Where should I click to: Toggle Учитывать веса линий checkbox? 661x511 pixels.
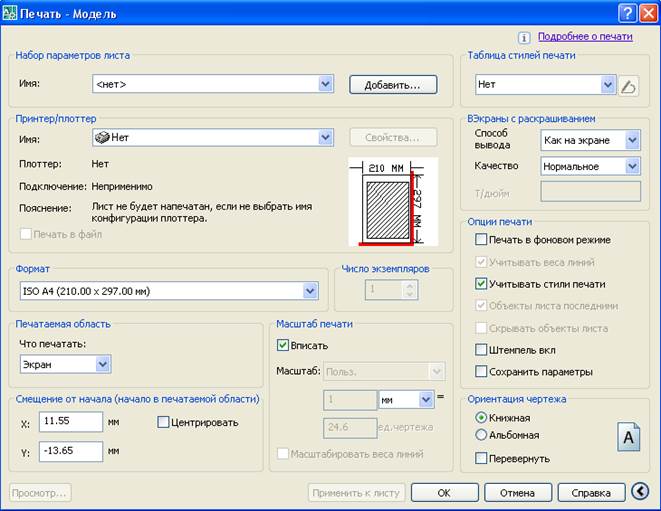481,262
